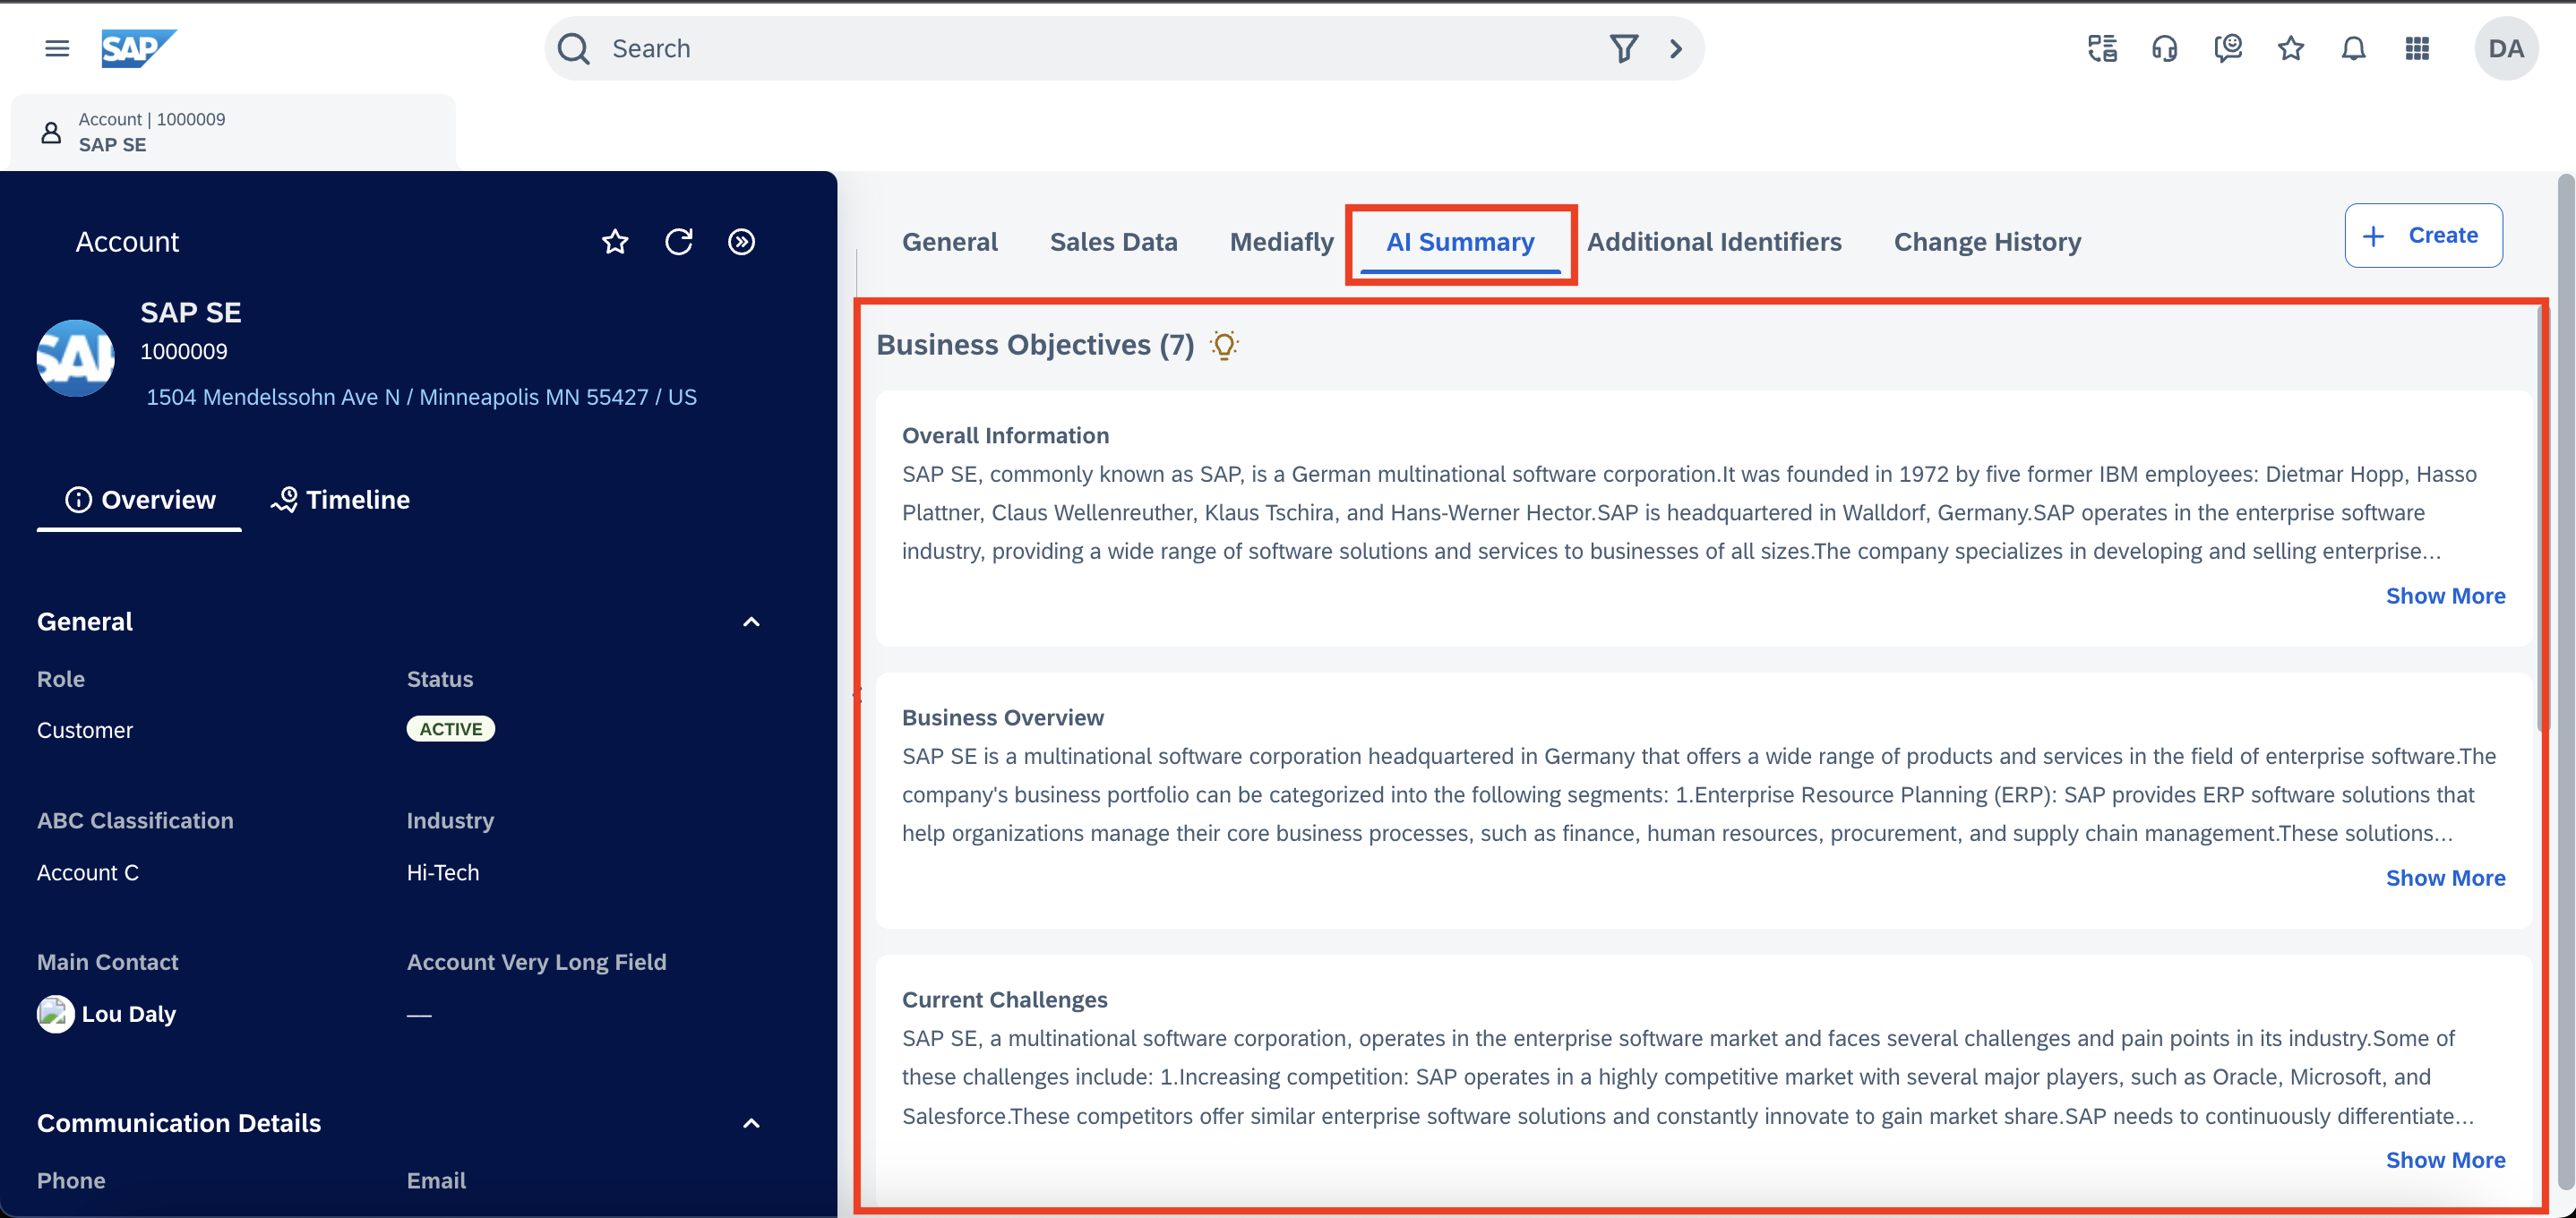Collapse the General section

click(751, 622)
